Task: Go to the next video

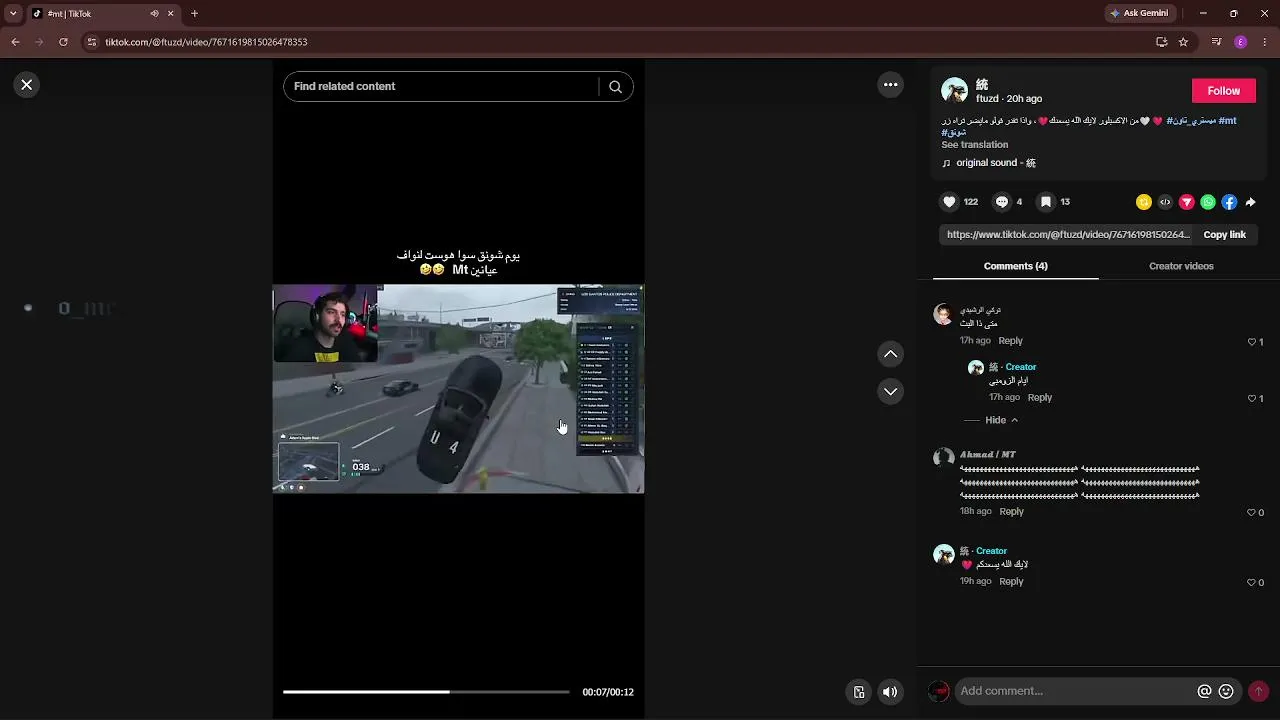Action: [x=890, y=391]
